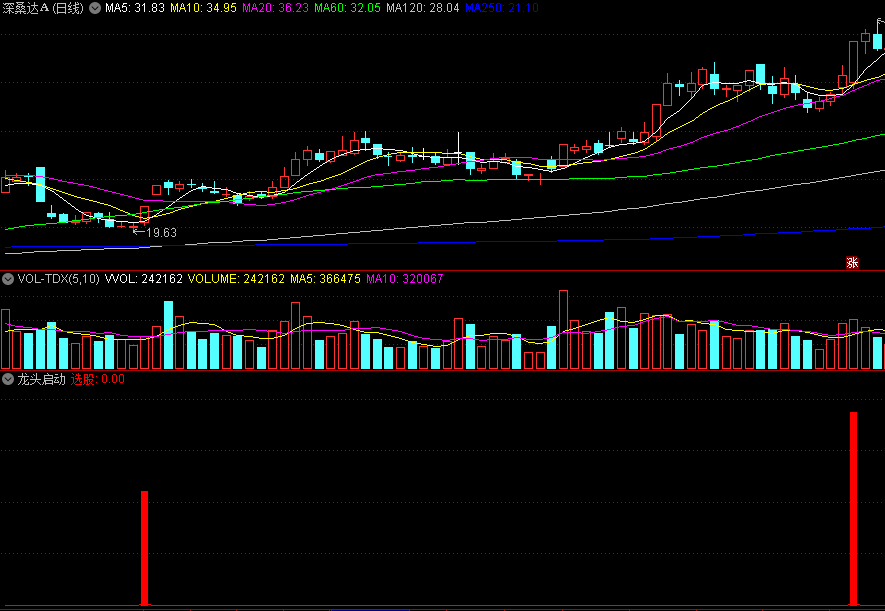Select the tallest red volume bar

tap(563, 329)
